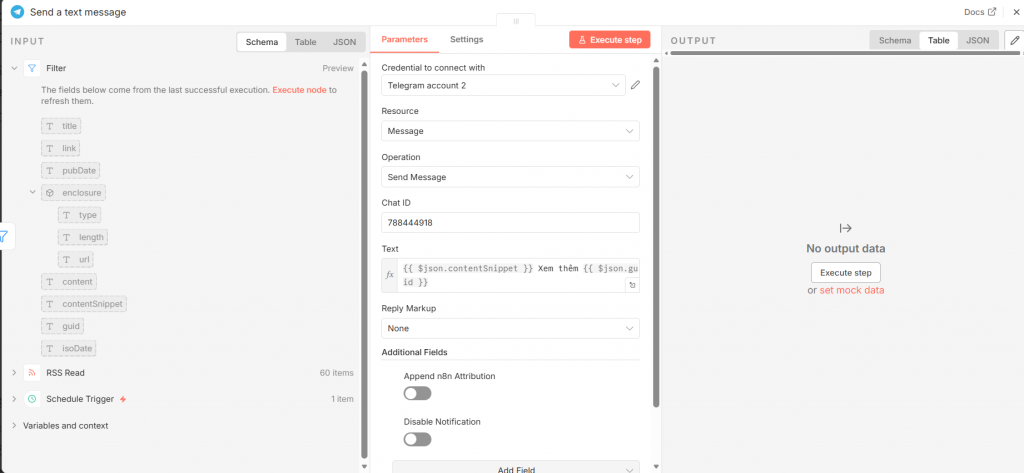Click the RSS Read feed icon
This screenshot has width=1024, height=473.
pos(32,372)
